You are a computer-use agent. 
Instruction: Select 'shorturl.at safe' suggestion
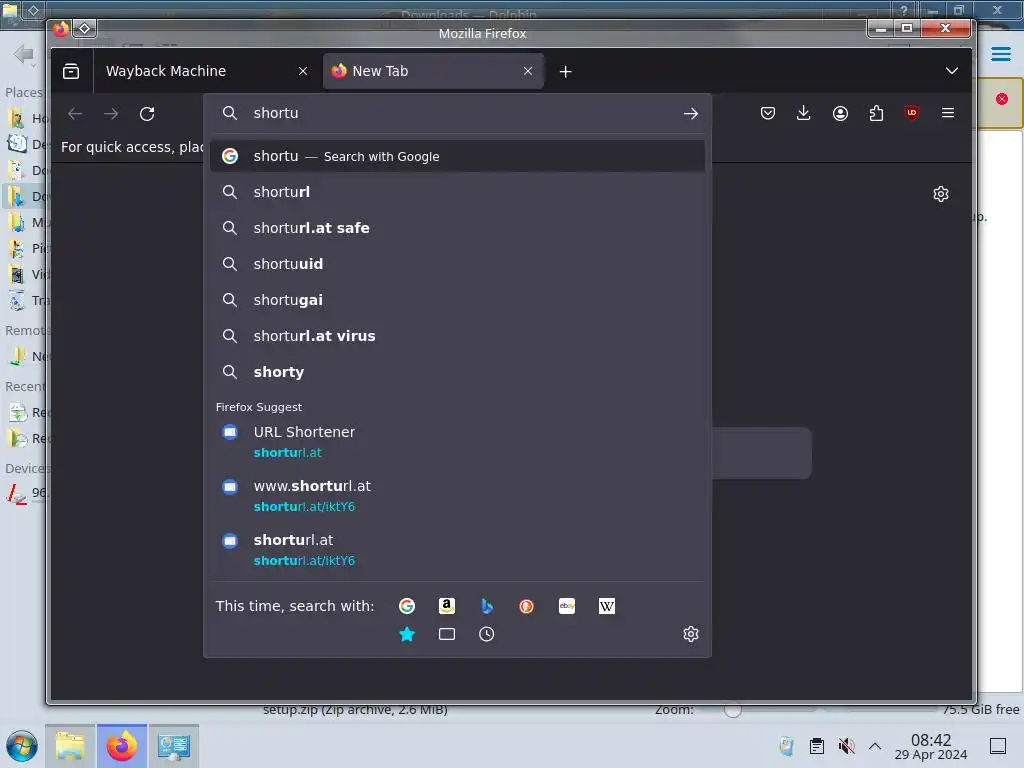tap(457, 228)
